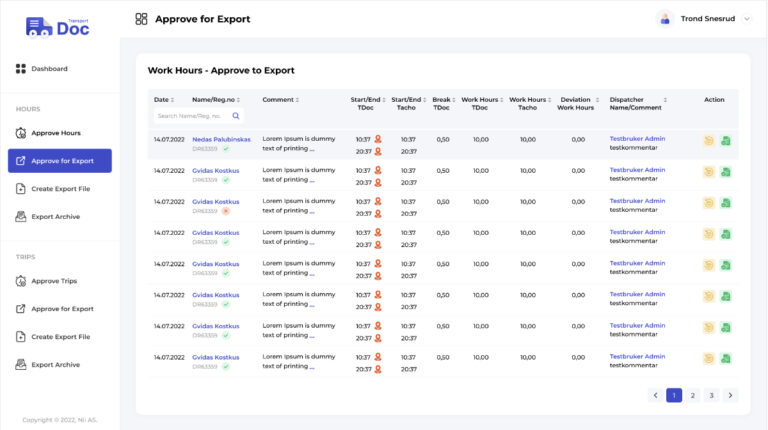
Task: Click the green export icon in Nedas Palubinskas row
Action: [725, 141]
